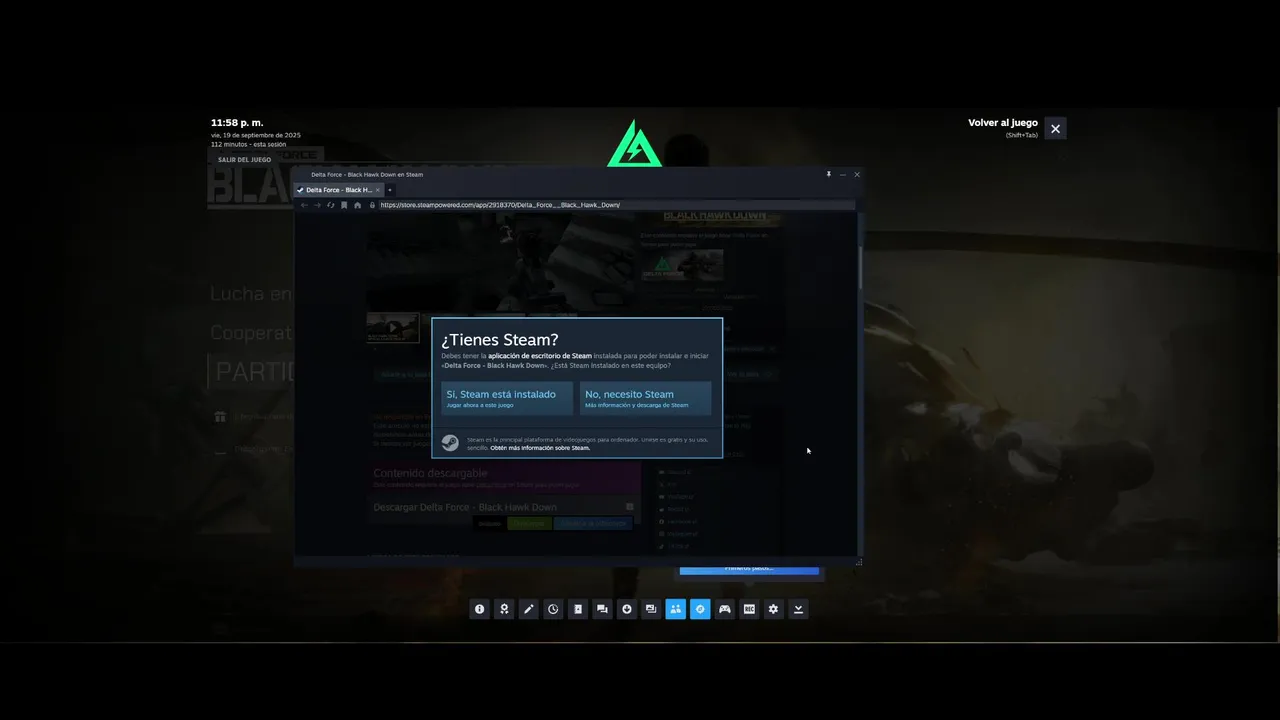Open the clock playtime icon

click(553, 609)
